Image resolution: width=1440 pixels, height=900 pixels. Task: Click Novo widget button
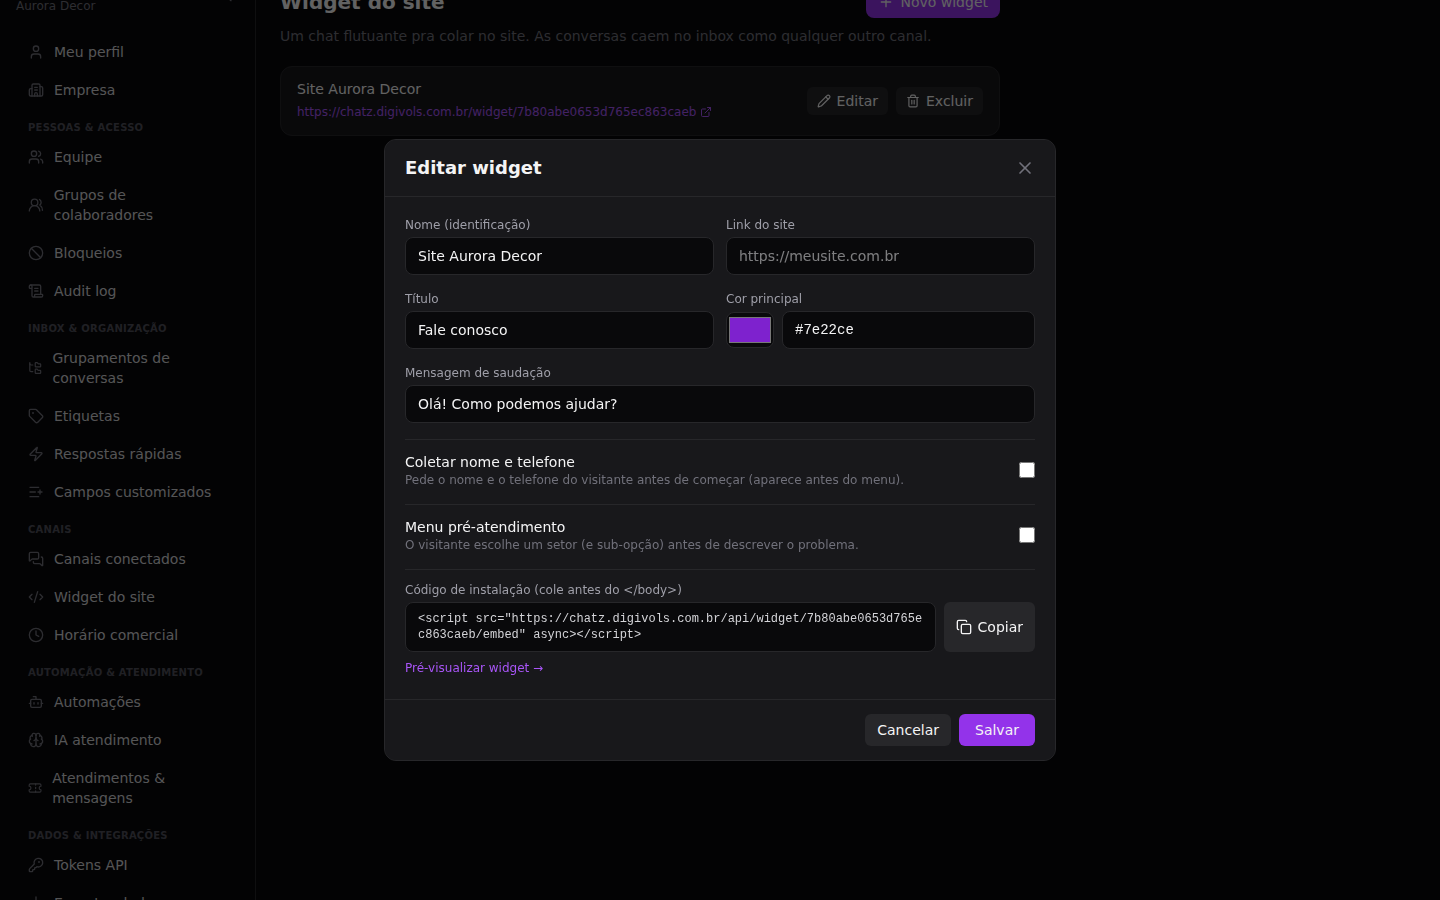(933, 5)
